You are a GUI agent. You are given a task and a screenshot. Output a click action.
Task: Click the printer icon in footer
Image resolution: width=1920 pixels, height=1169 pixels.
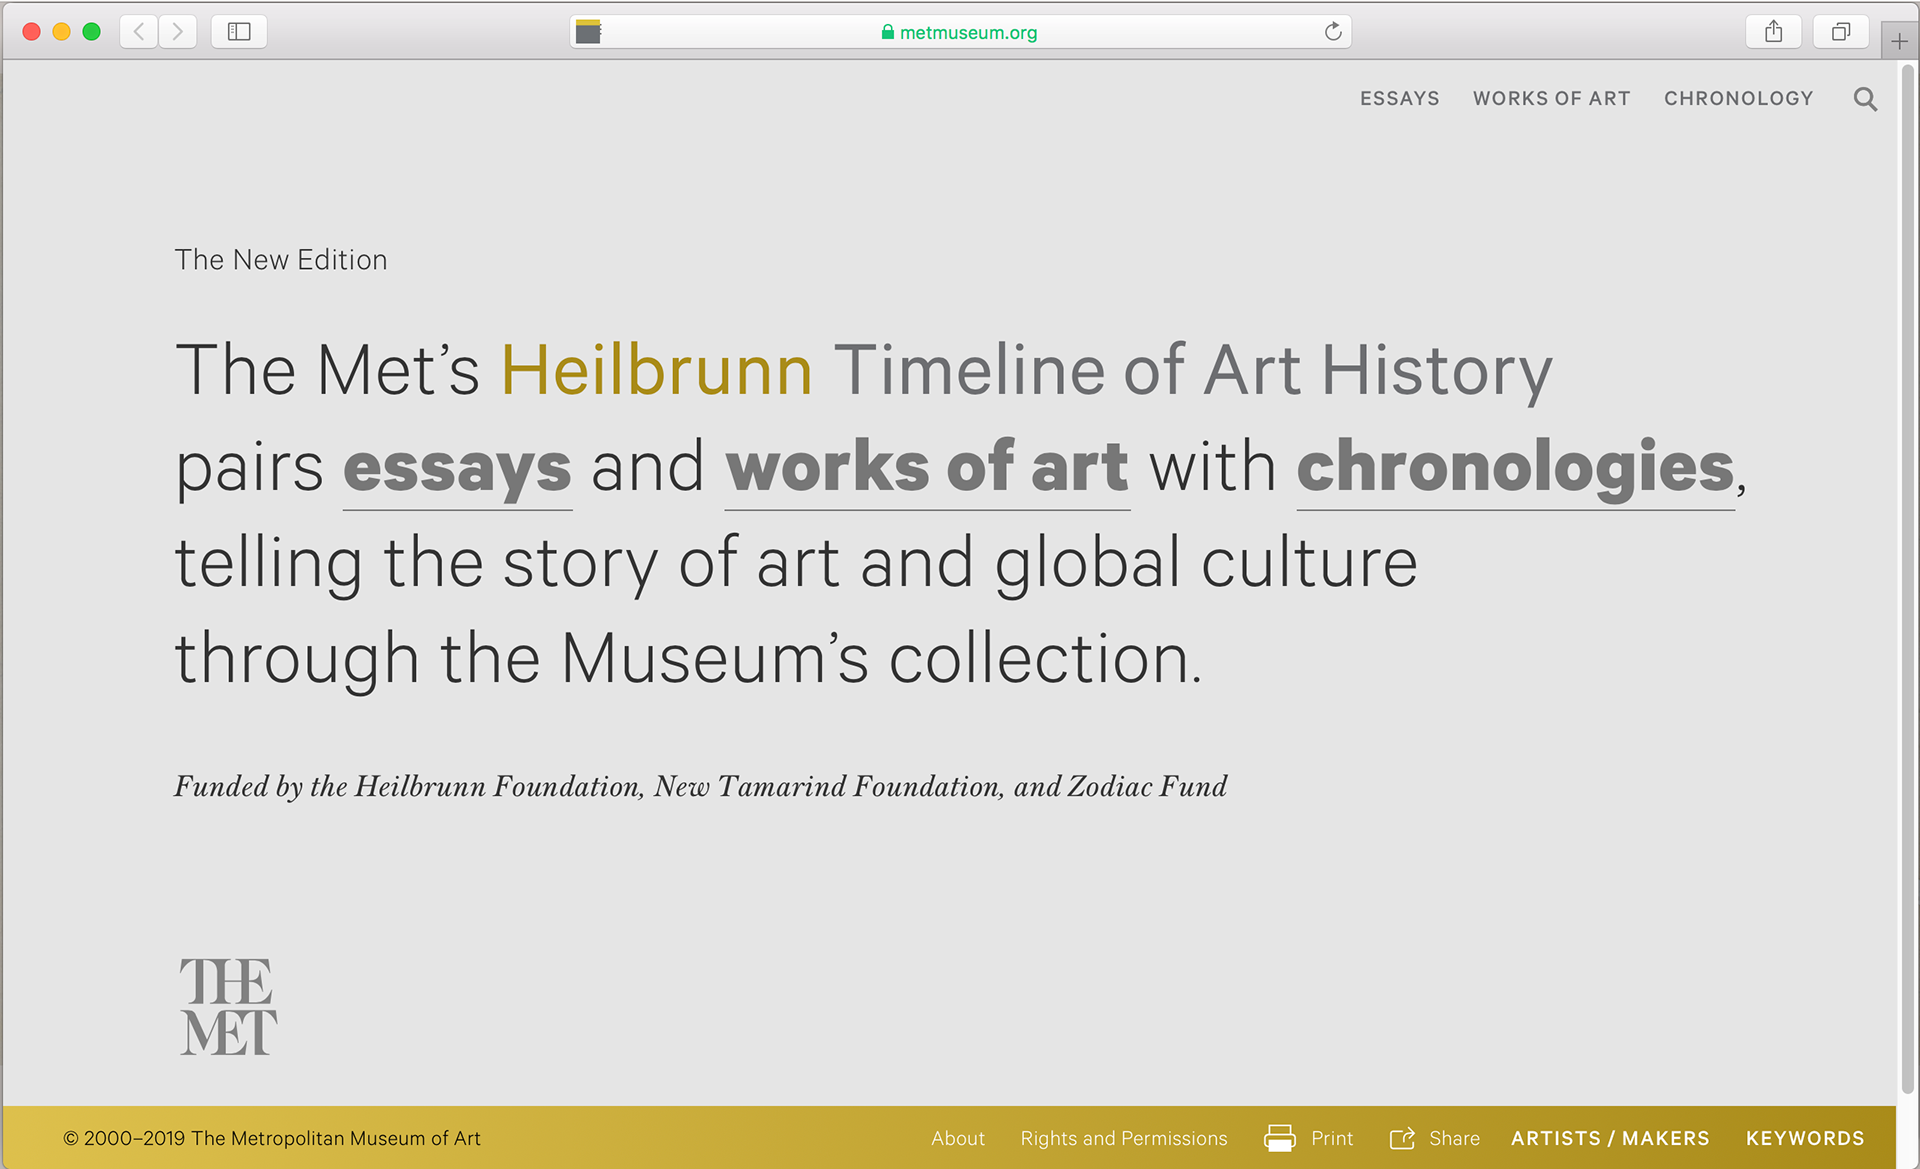[1279, 1138]
